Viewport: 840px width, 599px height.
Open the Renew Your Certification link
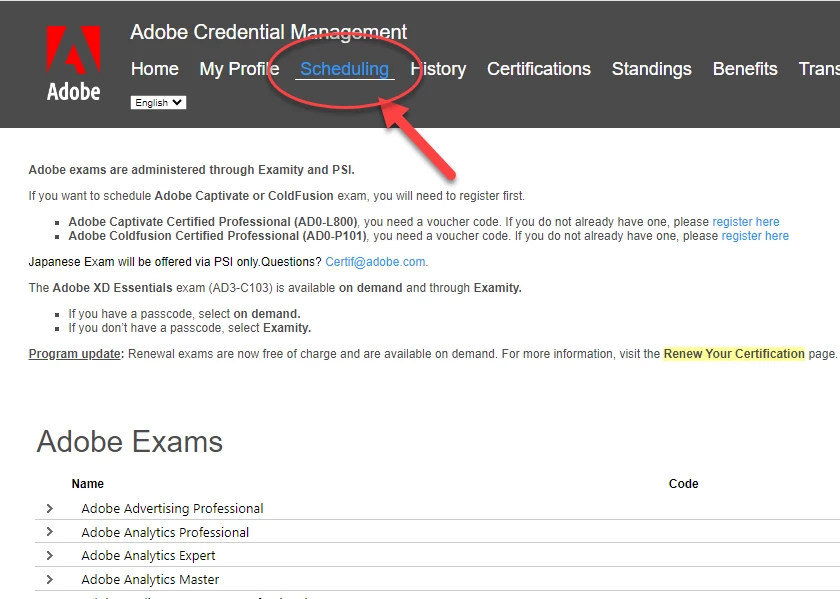click(x=734, y=354)
